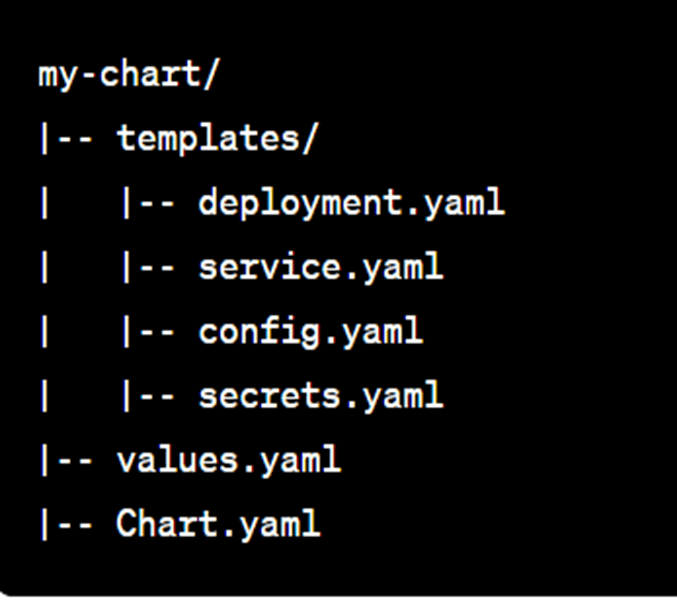Select the service.yaml file line
The width and height of the screenshot is (677, 605).
320,267
